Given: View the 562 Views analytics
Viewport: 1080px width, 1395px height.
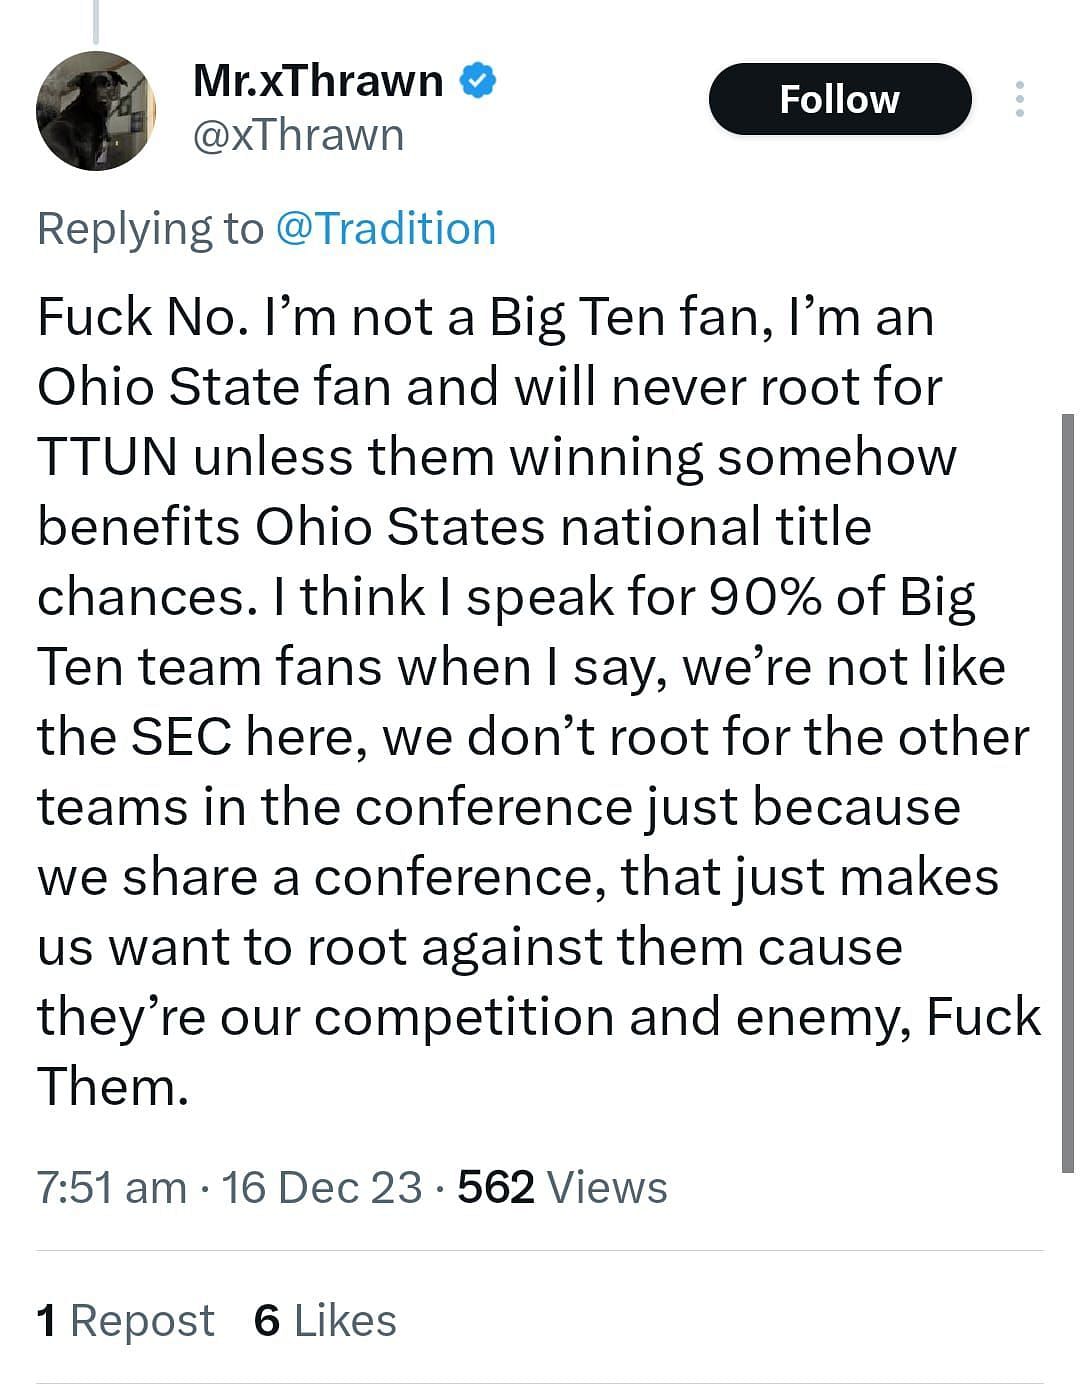Looking at the screenshot, I should click(x=562, y=1188).
